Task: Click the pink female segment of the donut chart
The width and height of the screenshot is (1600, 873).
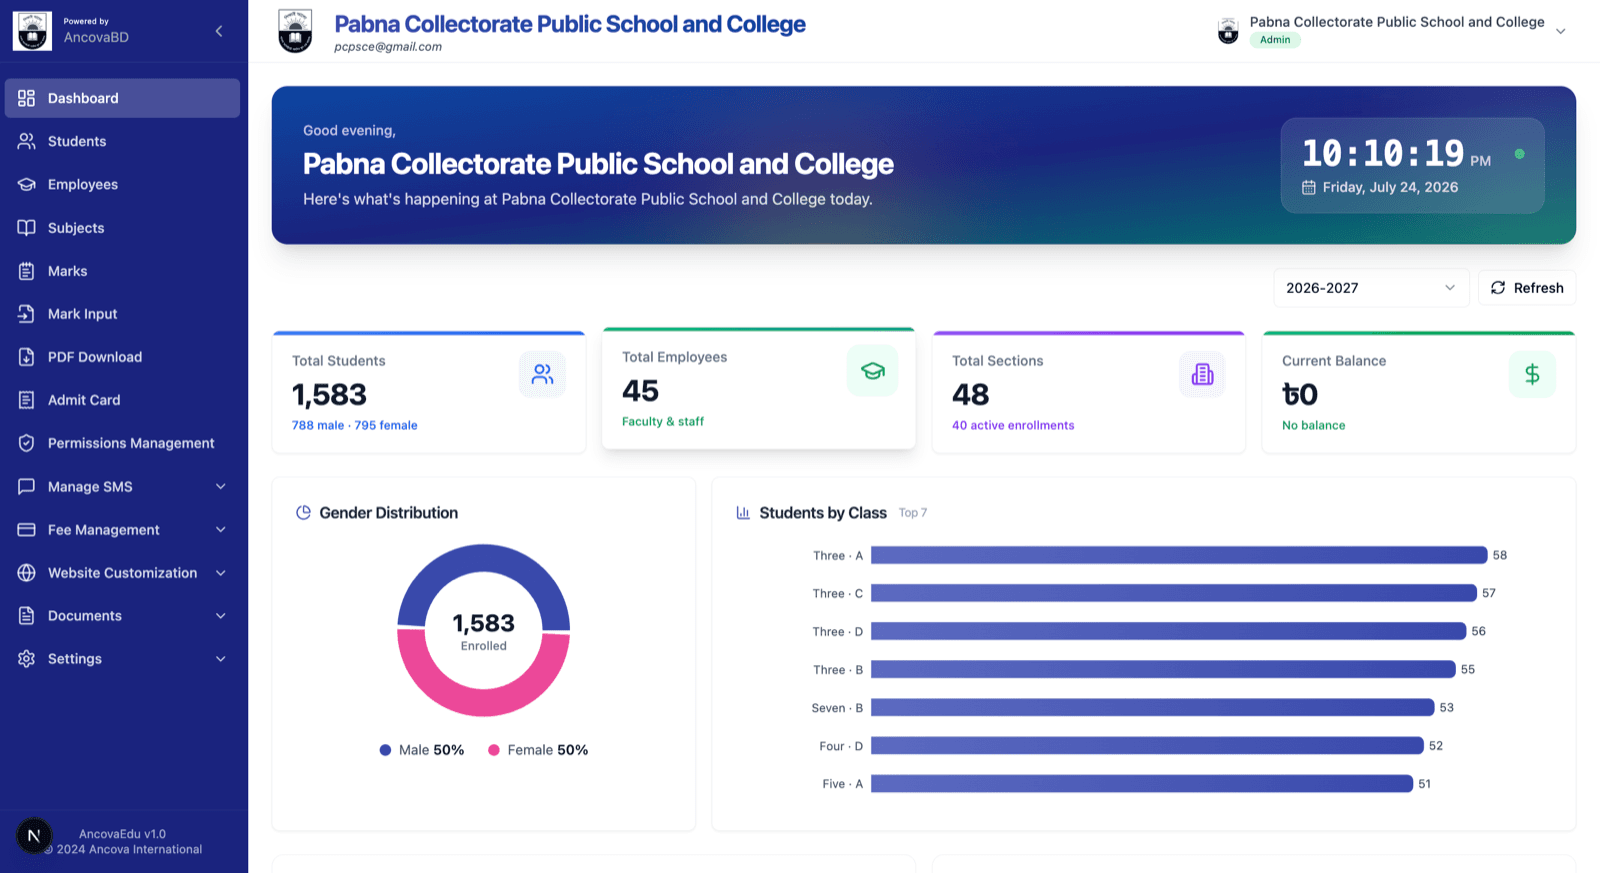Action: [484, 705]
